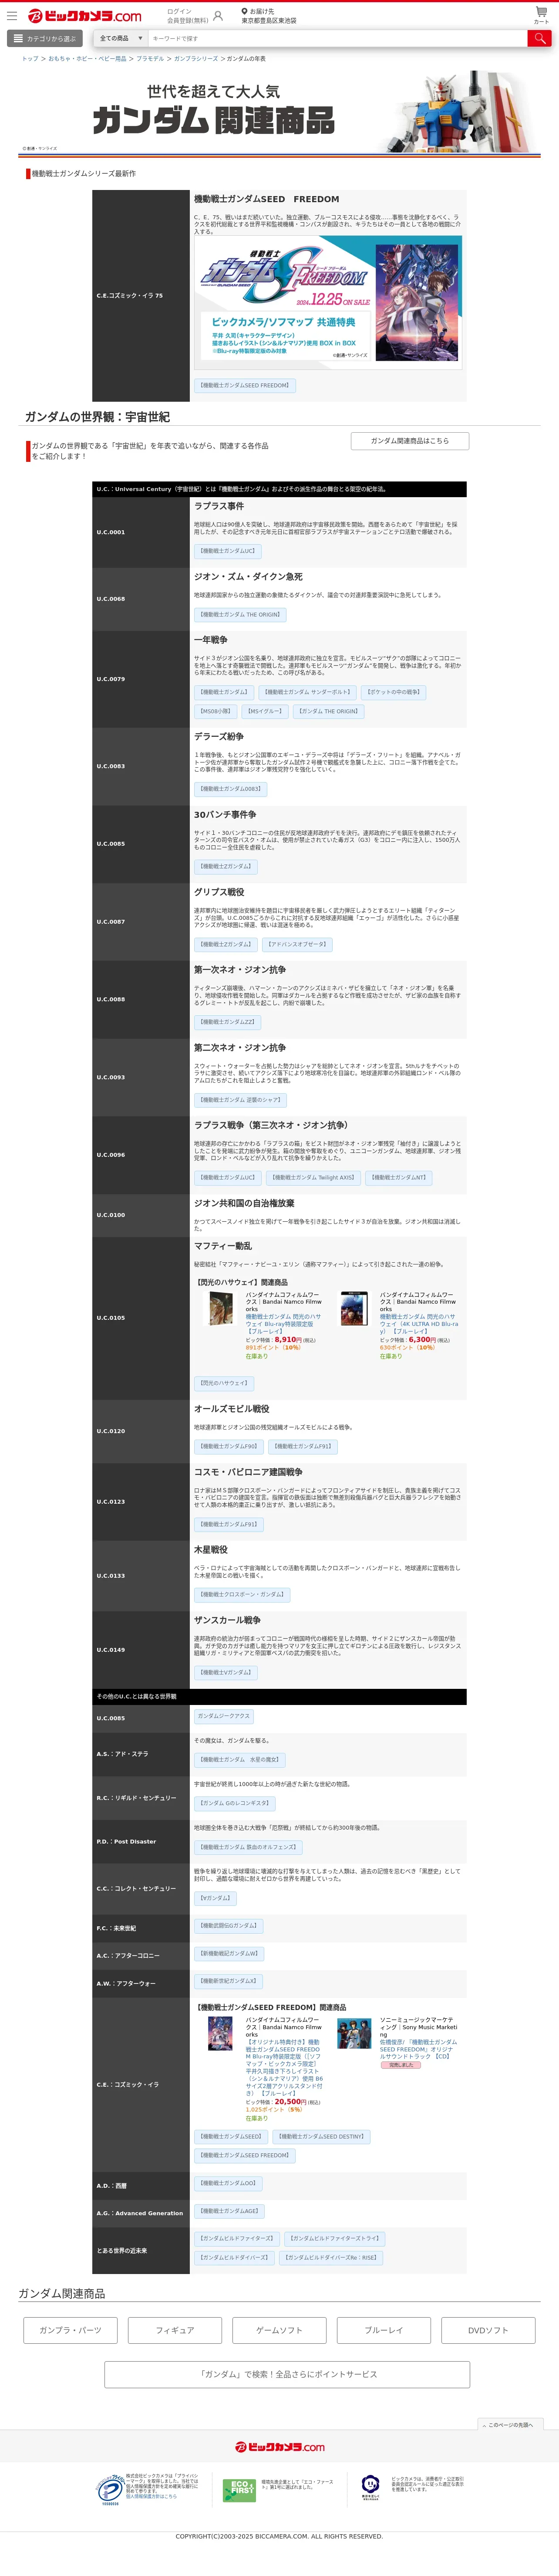
Task: Open the 機動武闘伝Gガンダム tag
Action: 228,1925
